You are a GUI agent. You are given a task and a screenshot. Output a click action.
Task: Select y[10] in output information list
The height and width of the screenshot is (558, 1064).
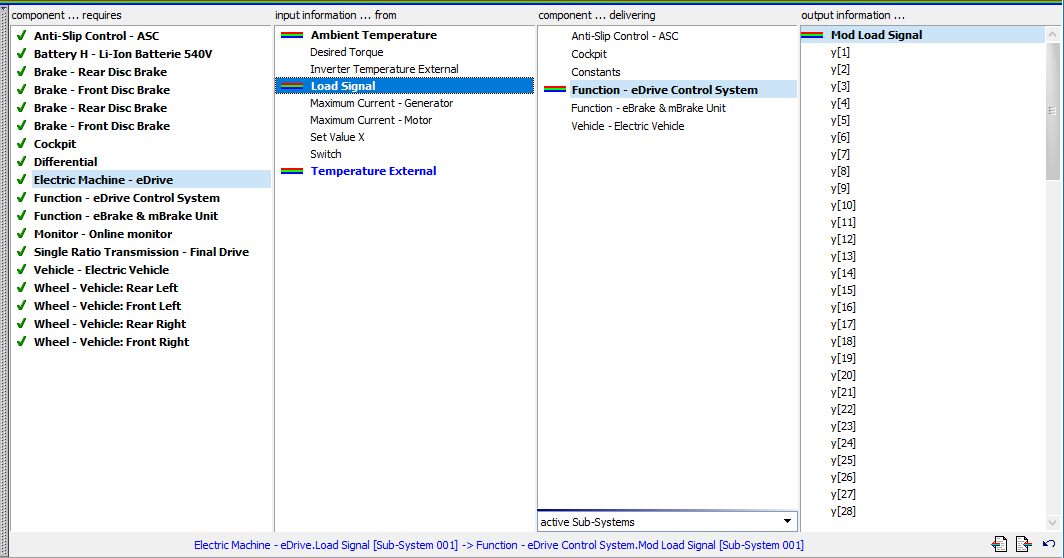tap(843, 205)
